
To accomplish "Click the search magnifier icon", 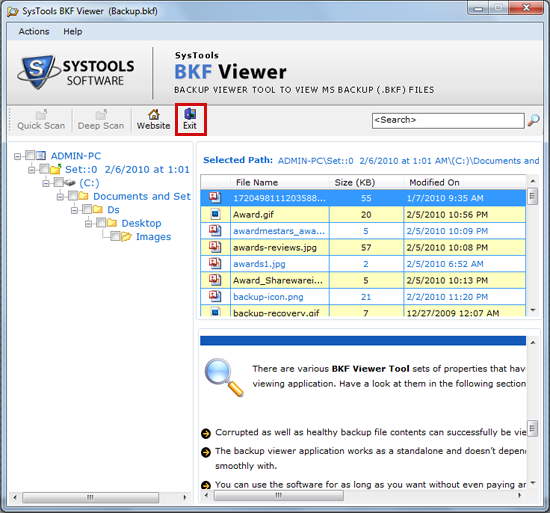I will pyautogui.click(x=534, y=120).
